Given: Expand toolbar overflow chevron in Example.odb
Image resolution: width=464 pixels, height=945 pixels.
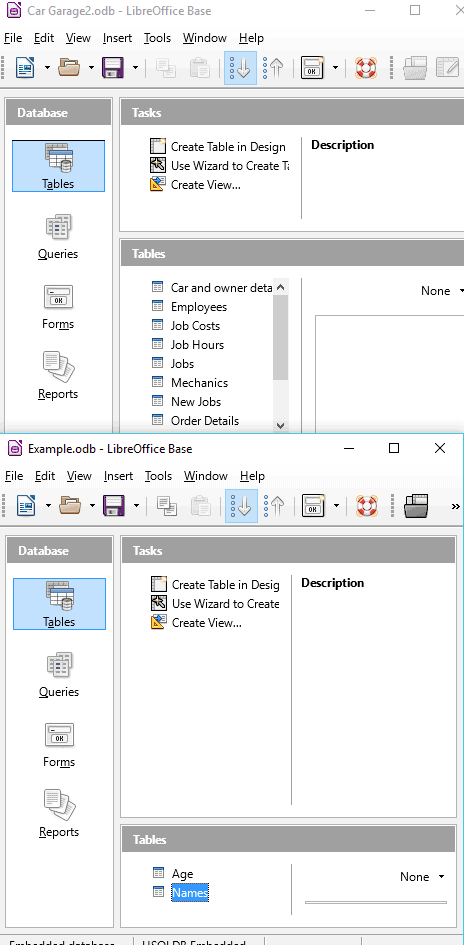Looking at the screenshot, I should pos(456,506).
